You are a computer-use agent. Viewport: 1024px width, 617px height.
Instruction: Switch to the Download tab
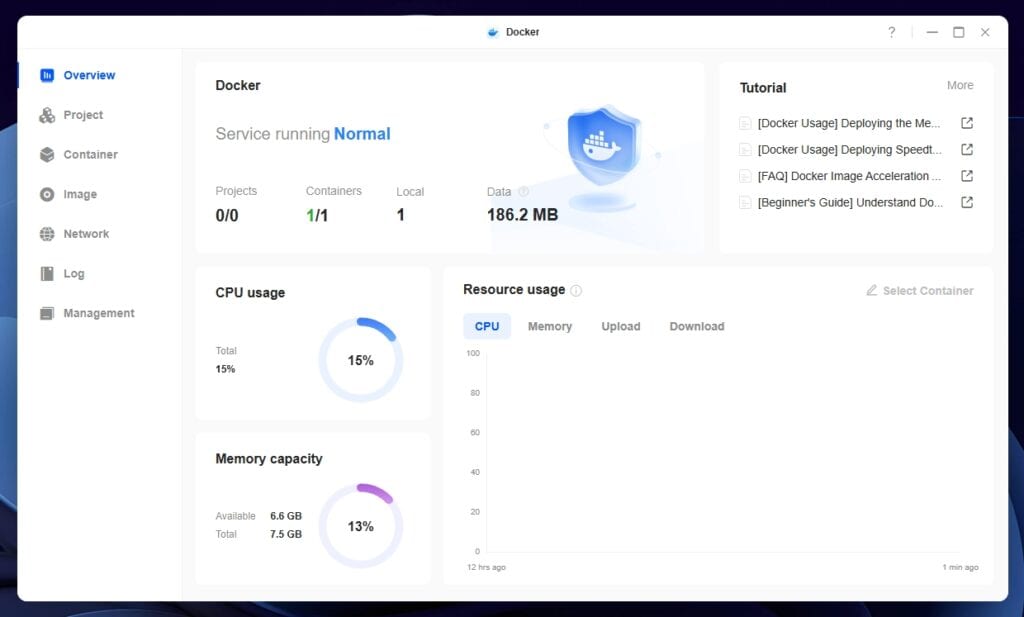(x=697, y=326)
